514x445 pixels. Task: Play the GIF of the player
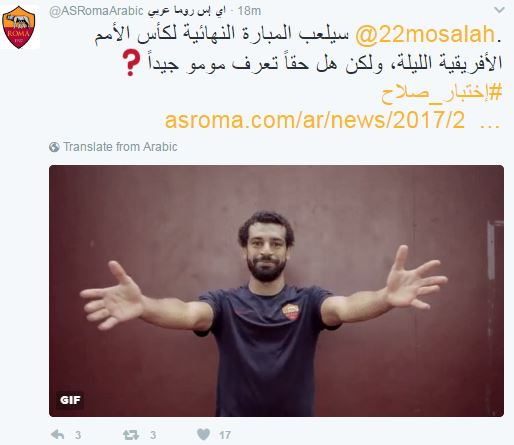coord(276,291)
